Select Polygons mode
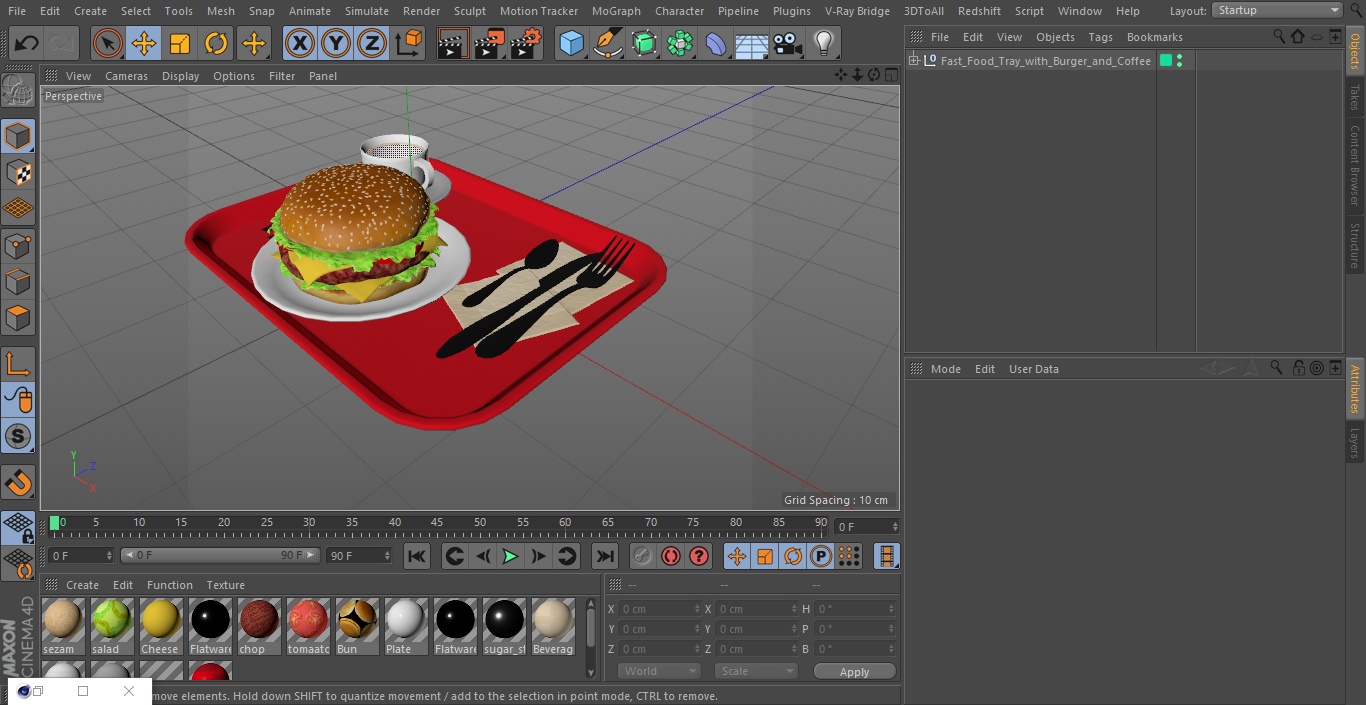Screen dimensions: 1366x705 pos(18,319)
